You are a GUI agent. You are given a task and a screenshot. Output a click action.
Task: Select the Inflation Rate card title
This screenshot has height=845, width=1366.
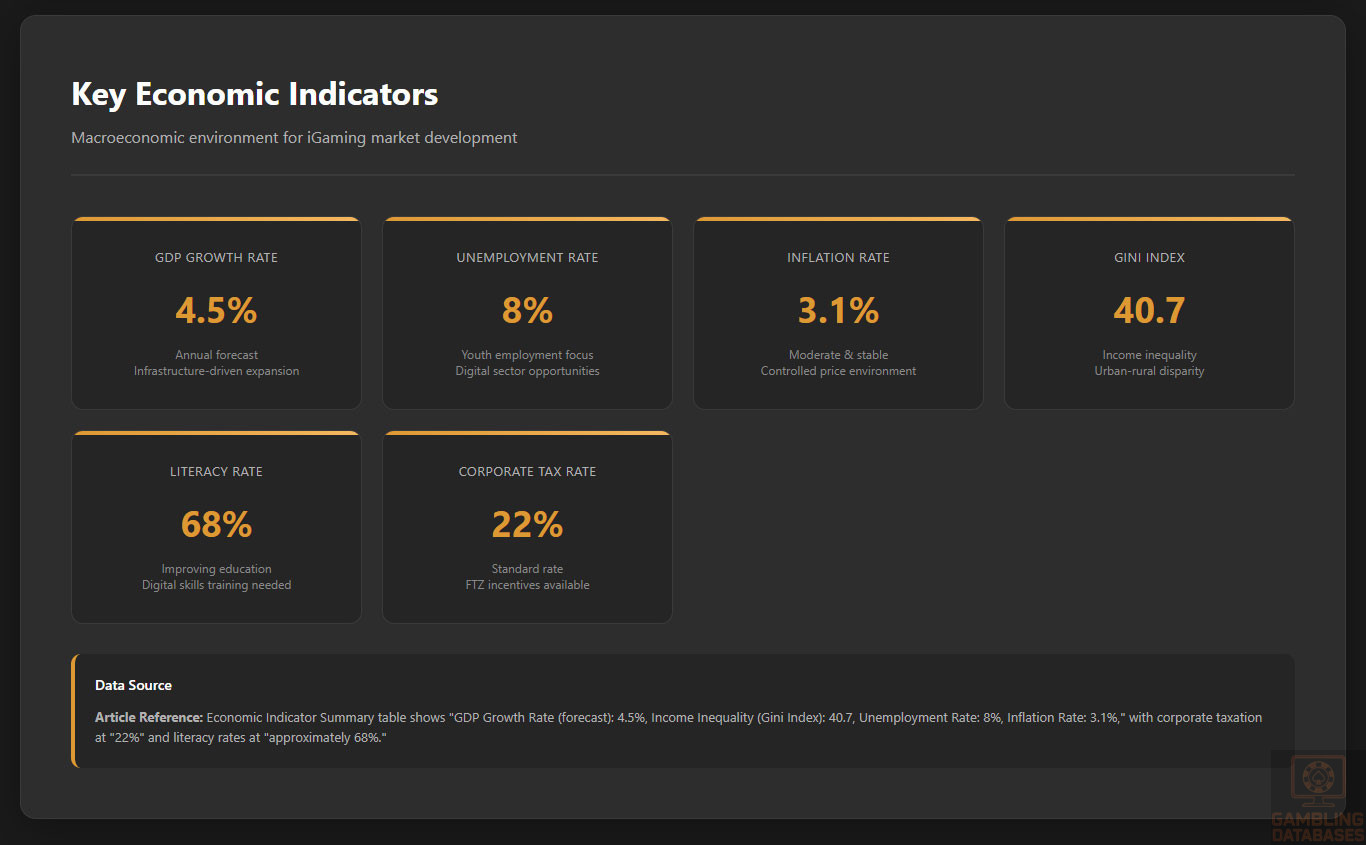pos(838,258)
